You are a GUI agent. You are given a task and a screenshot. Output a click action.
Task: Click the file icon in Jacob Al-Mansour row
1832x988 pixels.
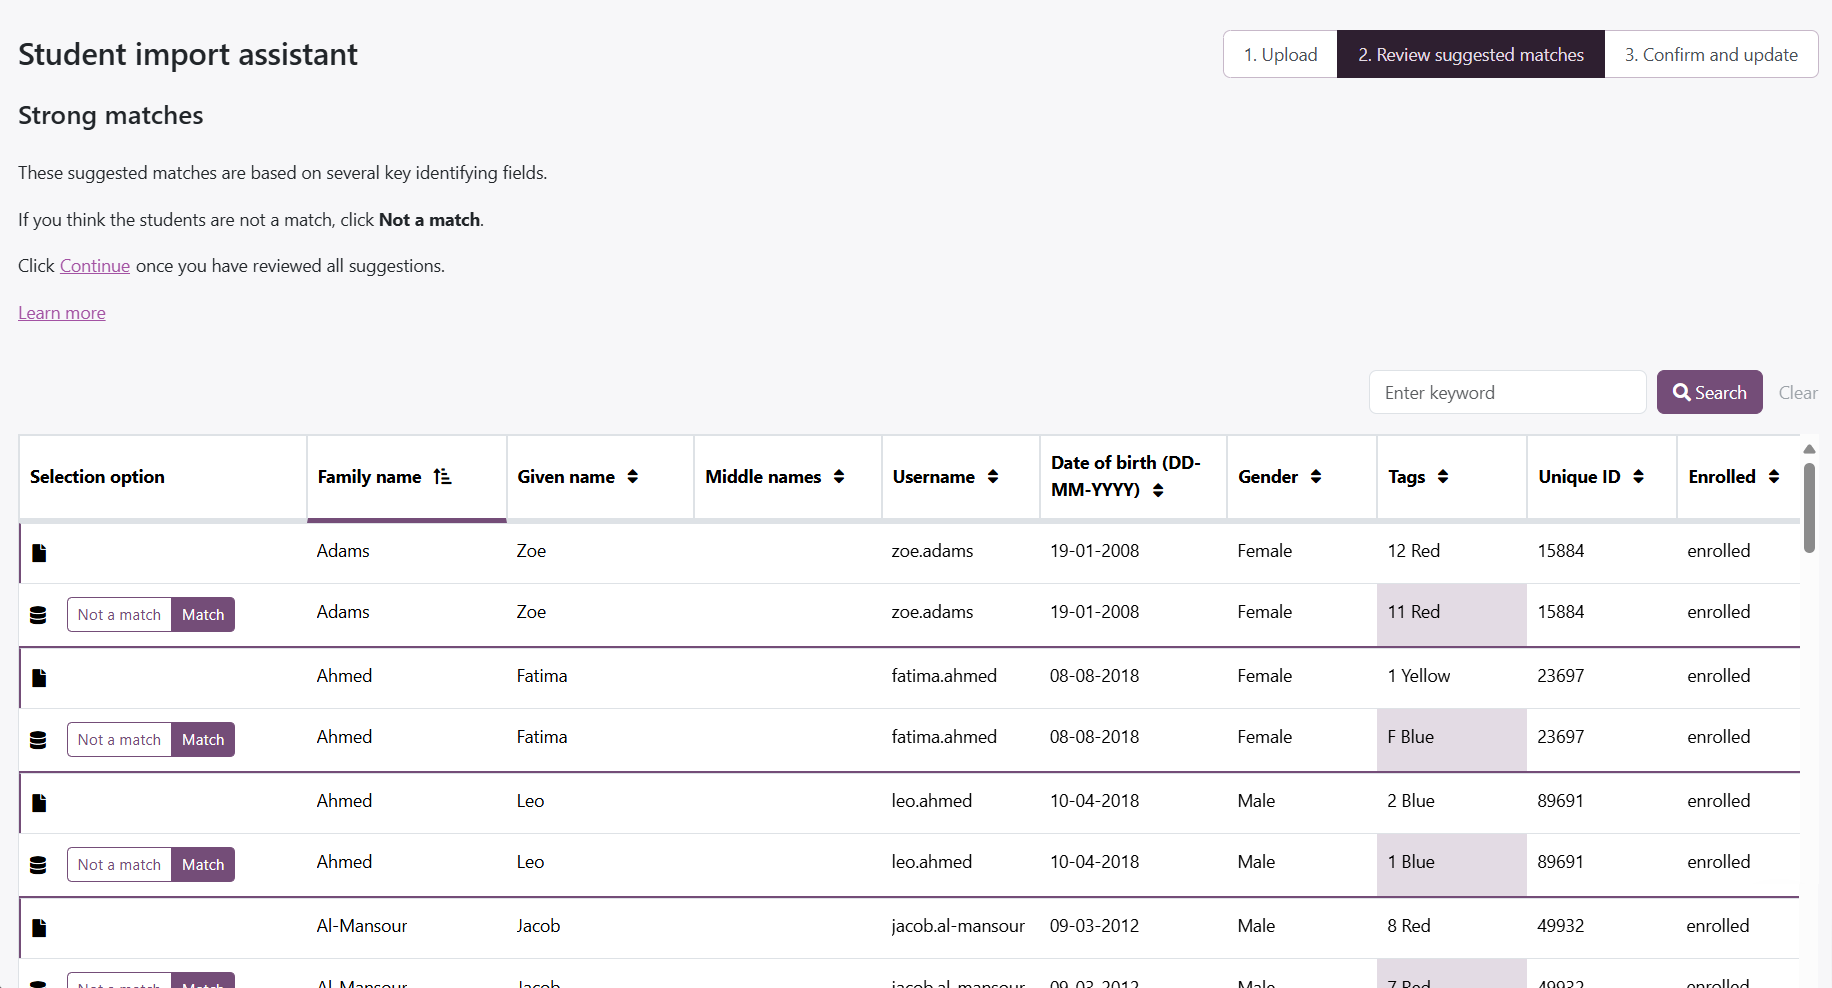(39, 928)
